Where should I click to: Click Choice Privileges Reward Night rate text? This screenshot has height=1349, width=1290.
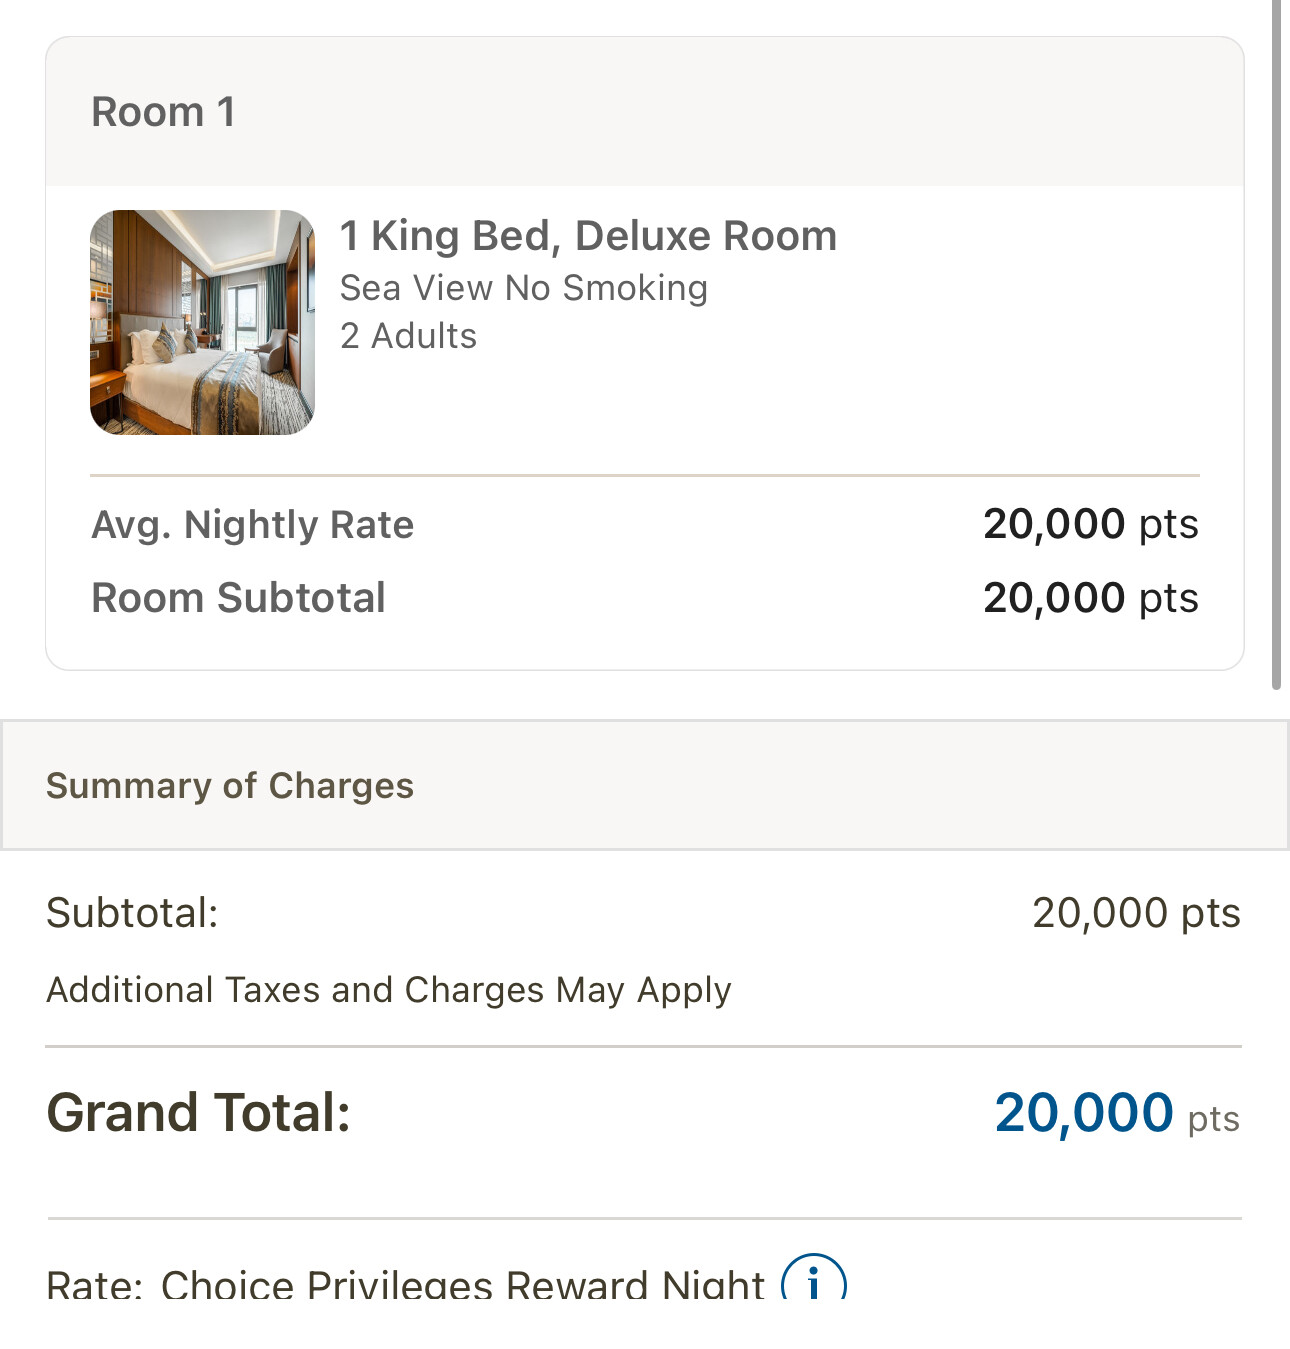[462, 1283]
